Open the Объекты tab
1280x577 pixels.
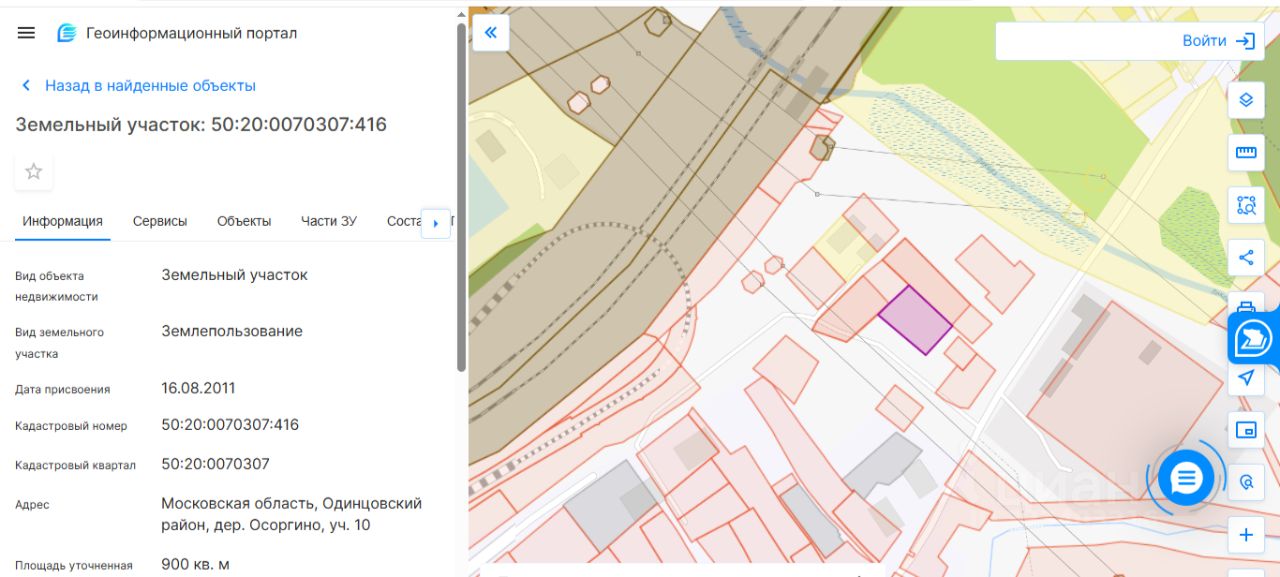pyautogui.click(x=244, y=221)
